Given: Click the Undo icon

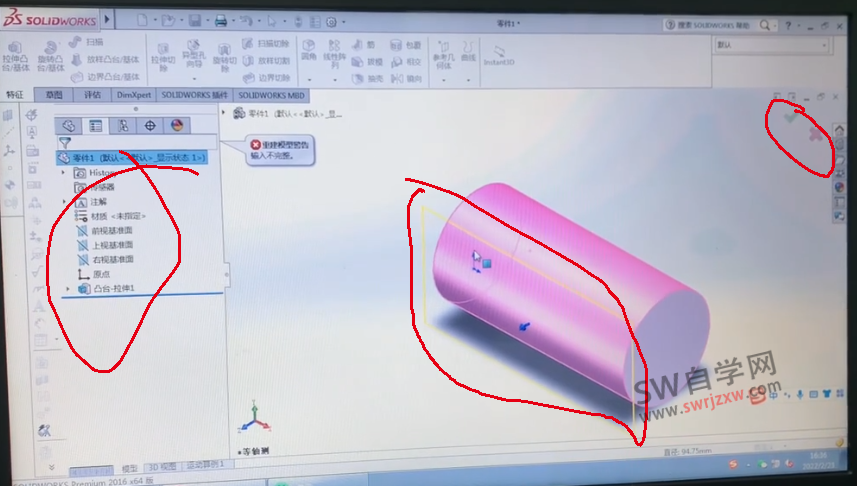Looking at the screenshot, I should tap(246, 21).
